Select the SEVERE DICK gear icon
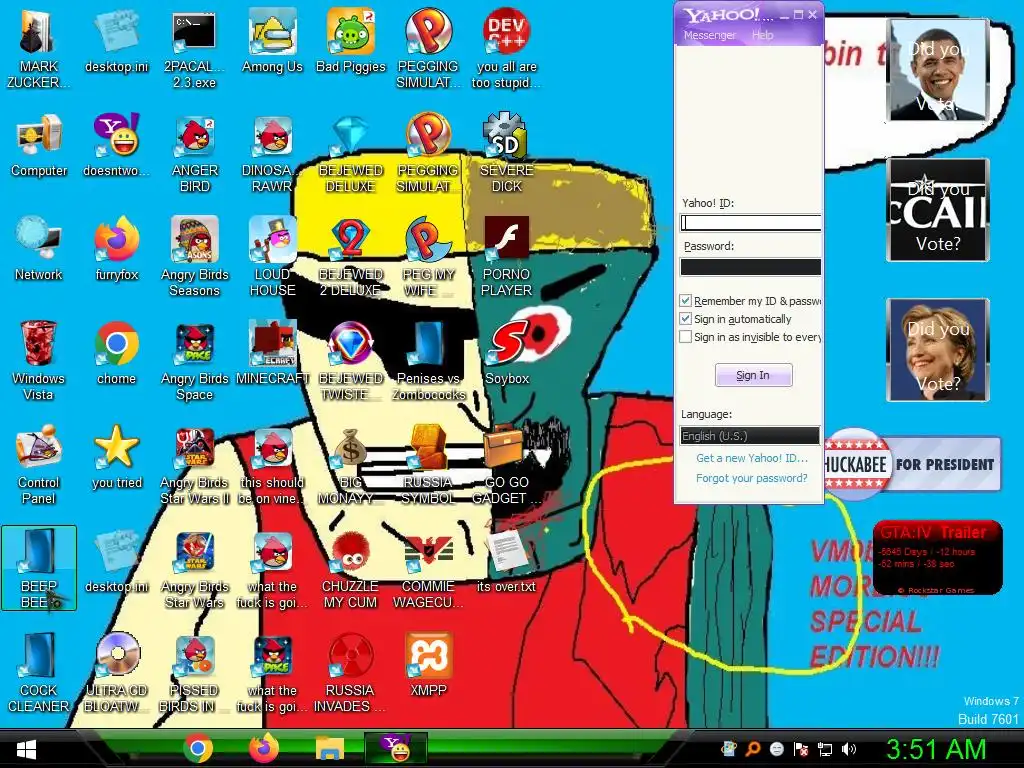 point(506,152)
